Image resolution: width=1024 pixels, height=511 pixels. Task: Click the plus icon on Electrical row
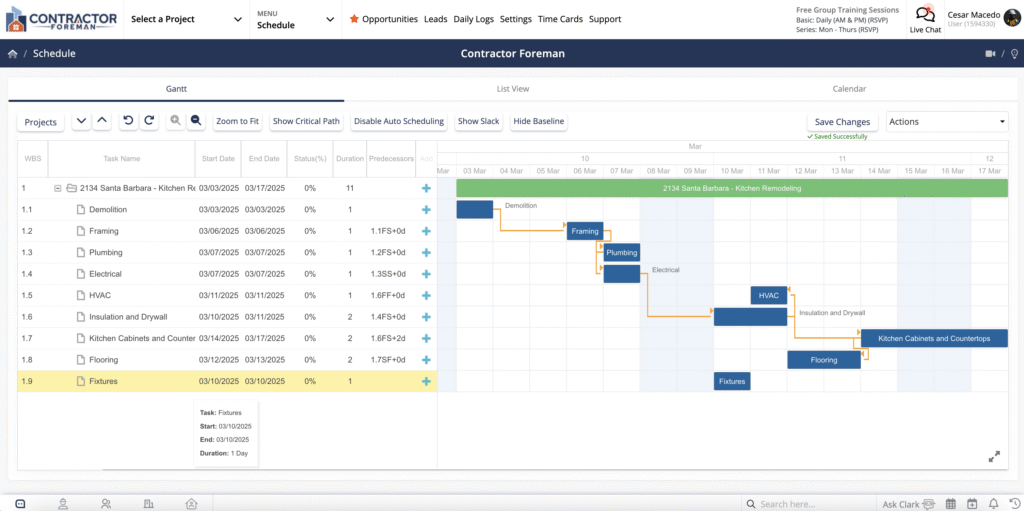coord(426,274)
